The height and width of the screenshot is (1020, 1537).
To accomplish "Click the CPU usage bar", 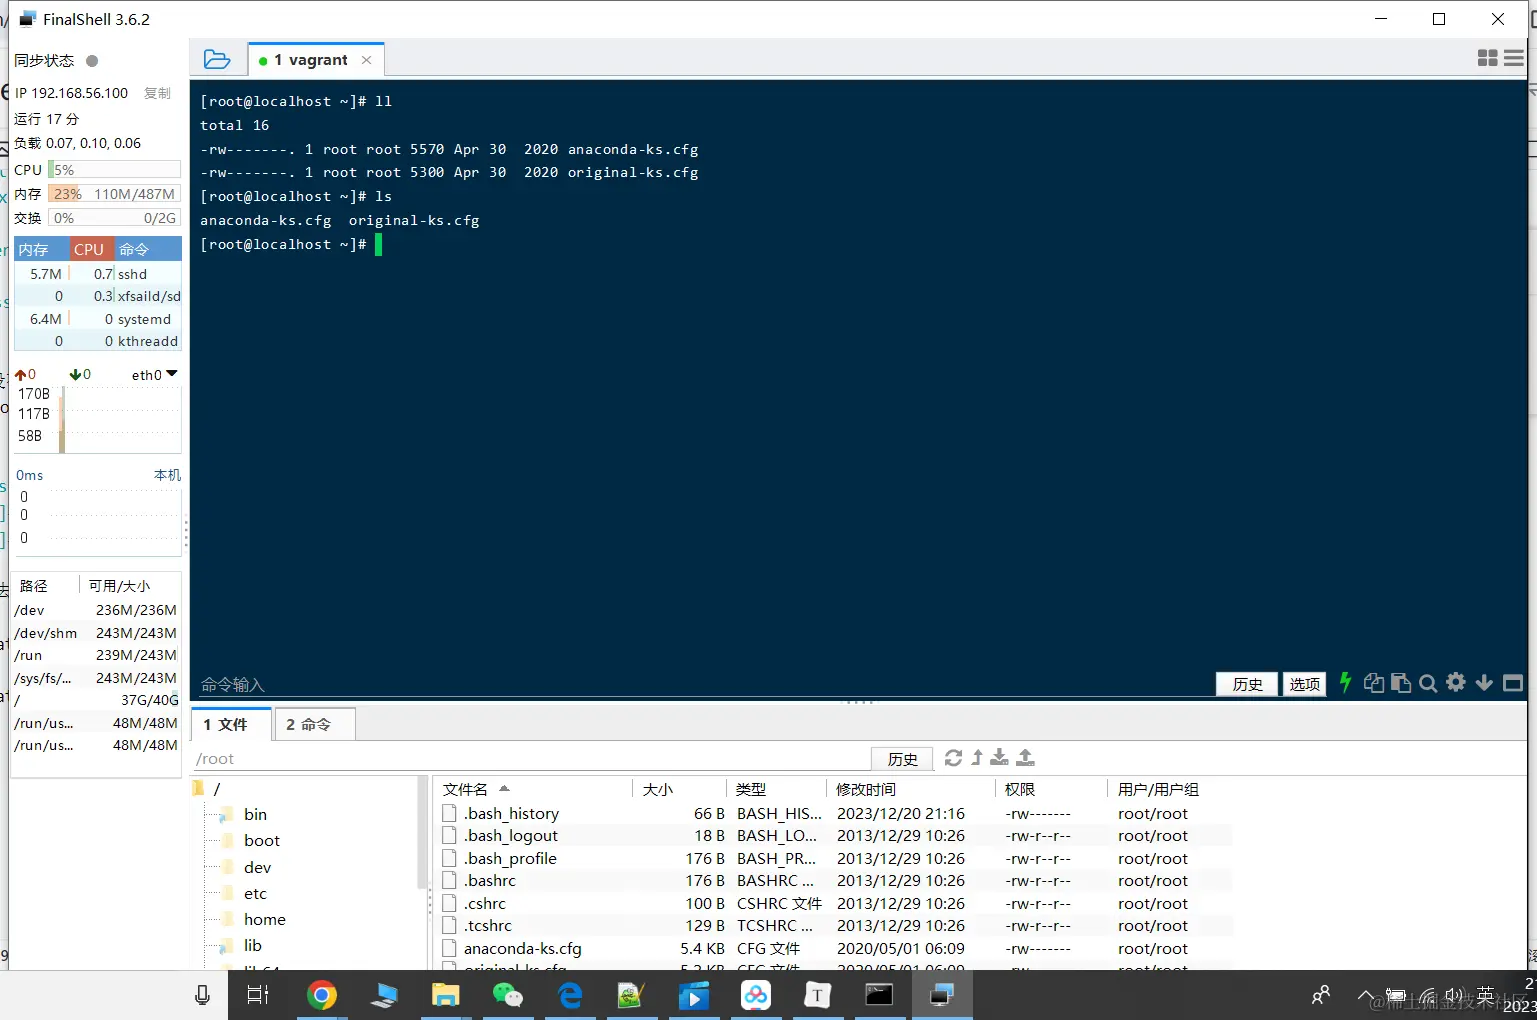I will click(x=114, y=170).
